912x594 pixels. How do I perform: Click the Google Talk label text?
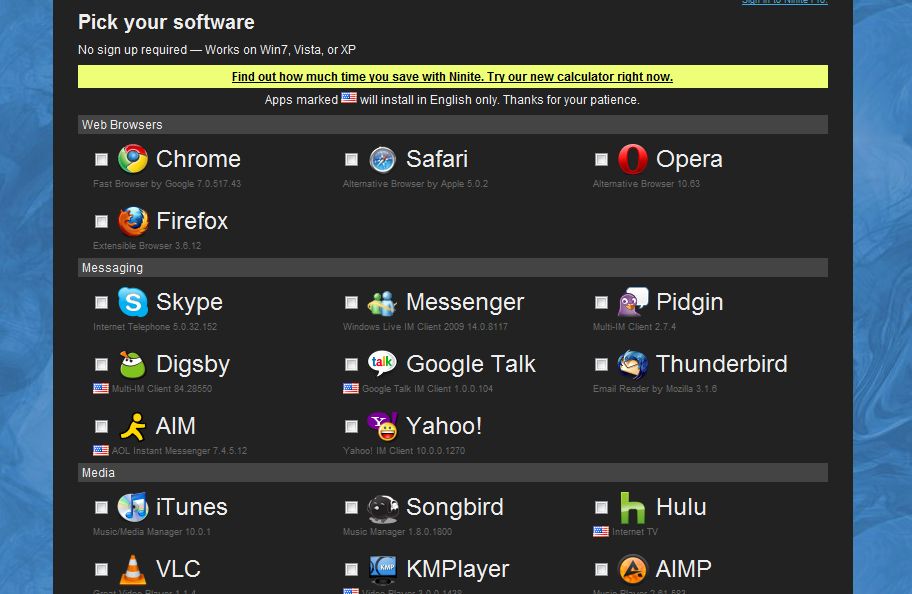coord(471,365)
